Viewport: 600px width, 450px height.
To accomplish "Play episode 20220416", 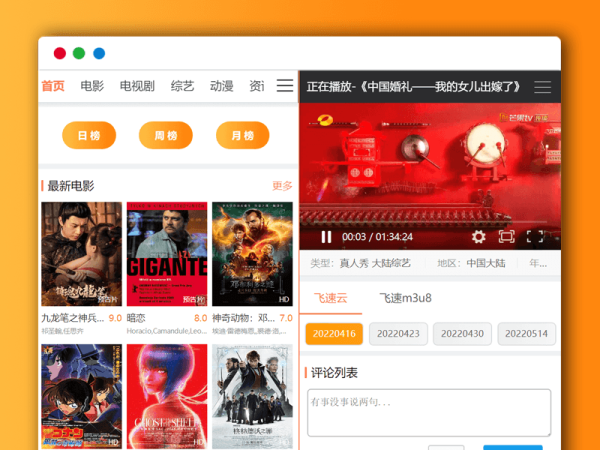I will pyautogui.click(x=334, y=334).
